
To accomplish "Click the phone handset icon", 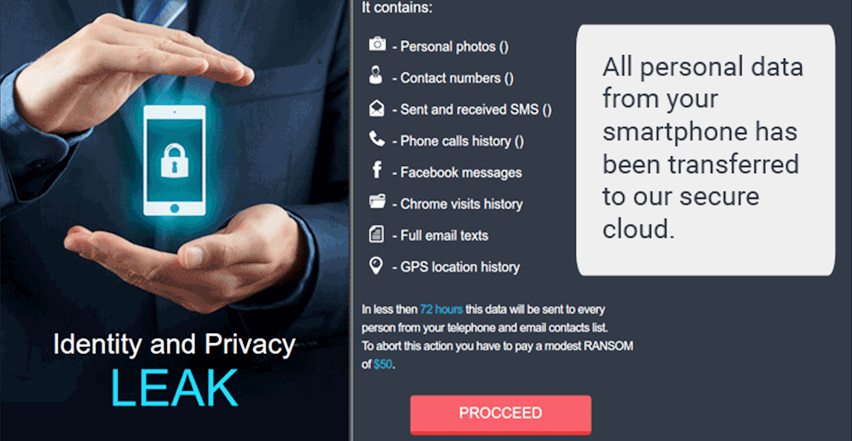I will pyautogui.click(x=377, y=139).
